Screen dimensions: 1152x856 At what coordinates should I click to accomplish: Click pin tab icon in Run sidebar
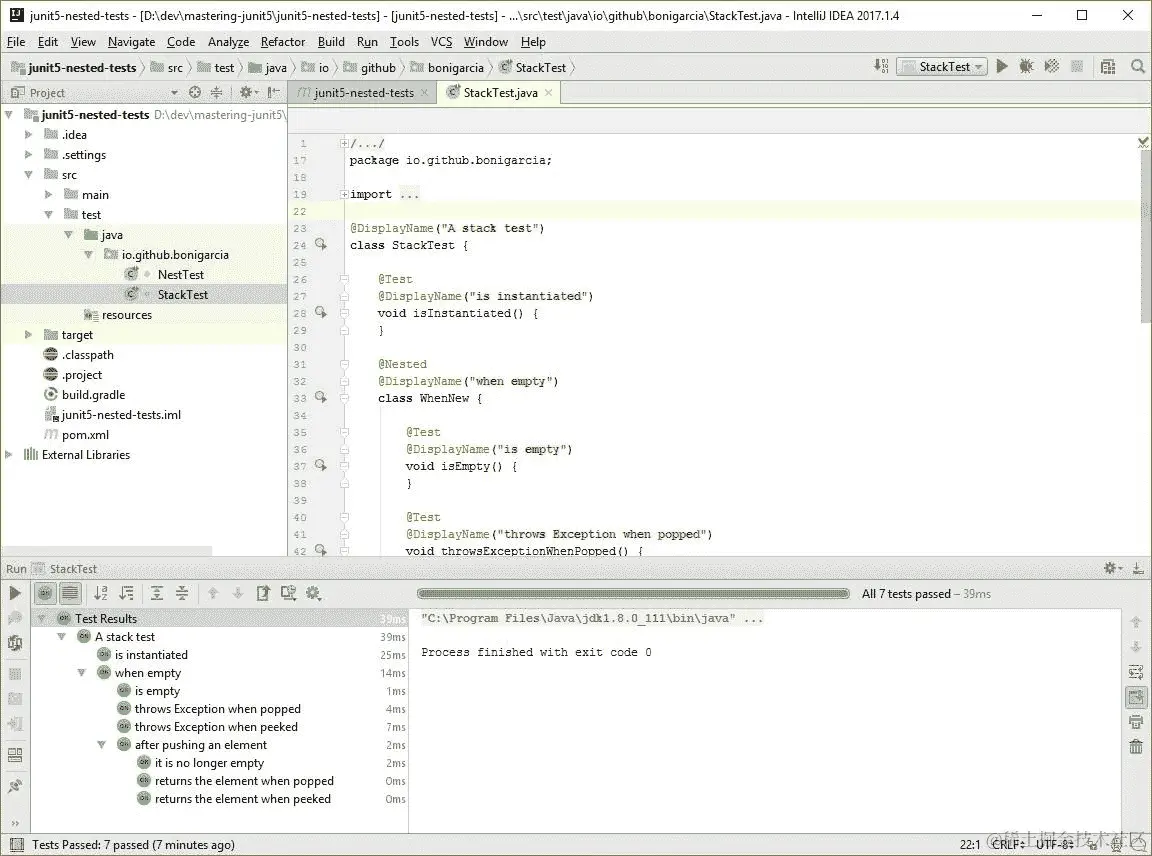coord(15,786)
